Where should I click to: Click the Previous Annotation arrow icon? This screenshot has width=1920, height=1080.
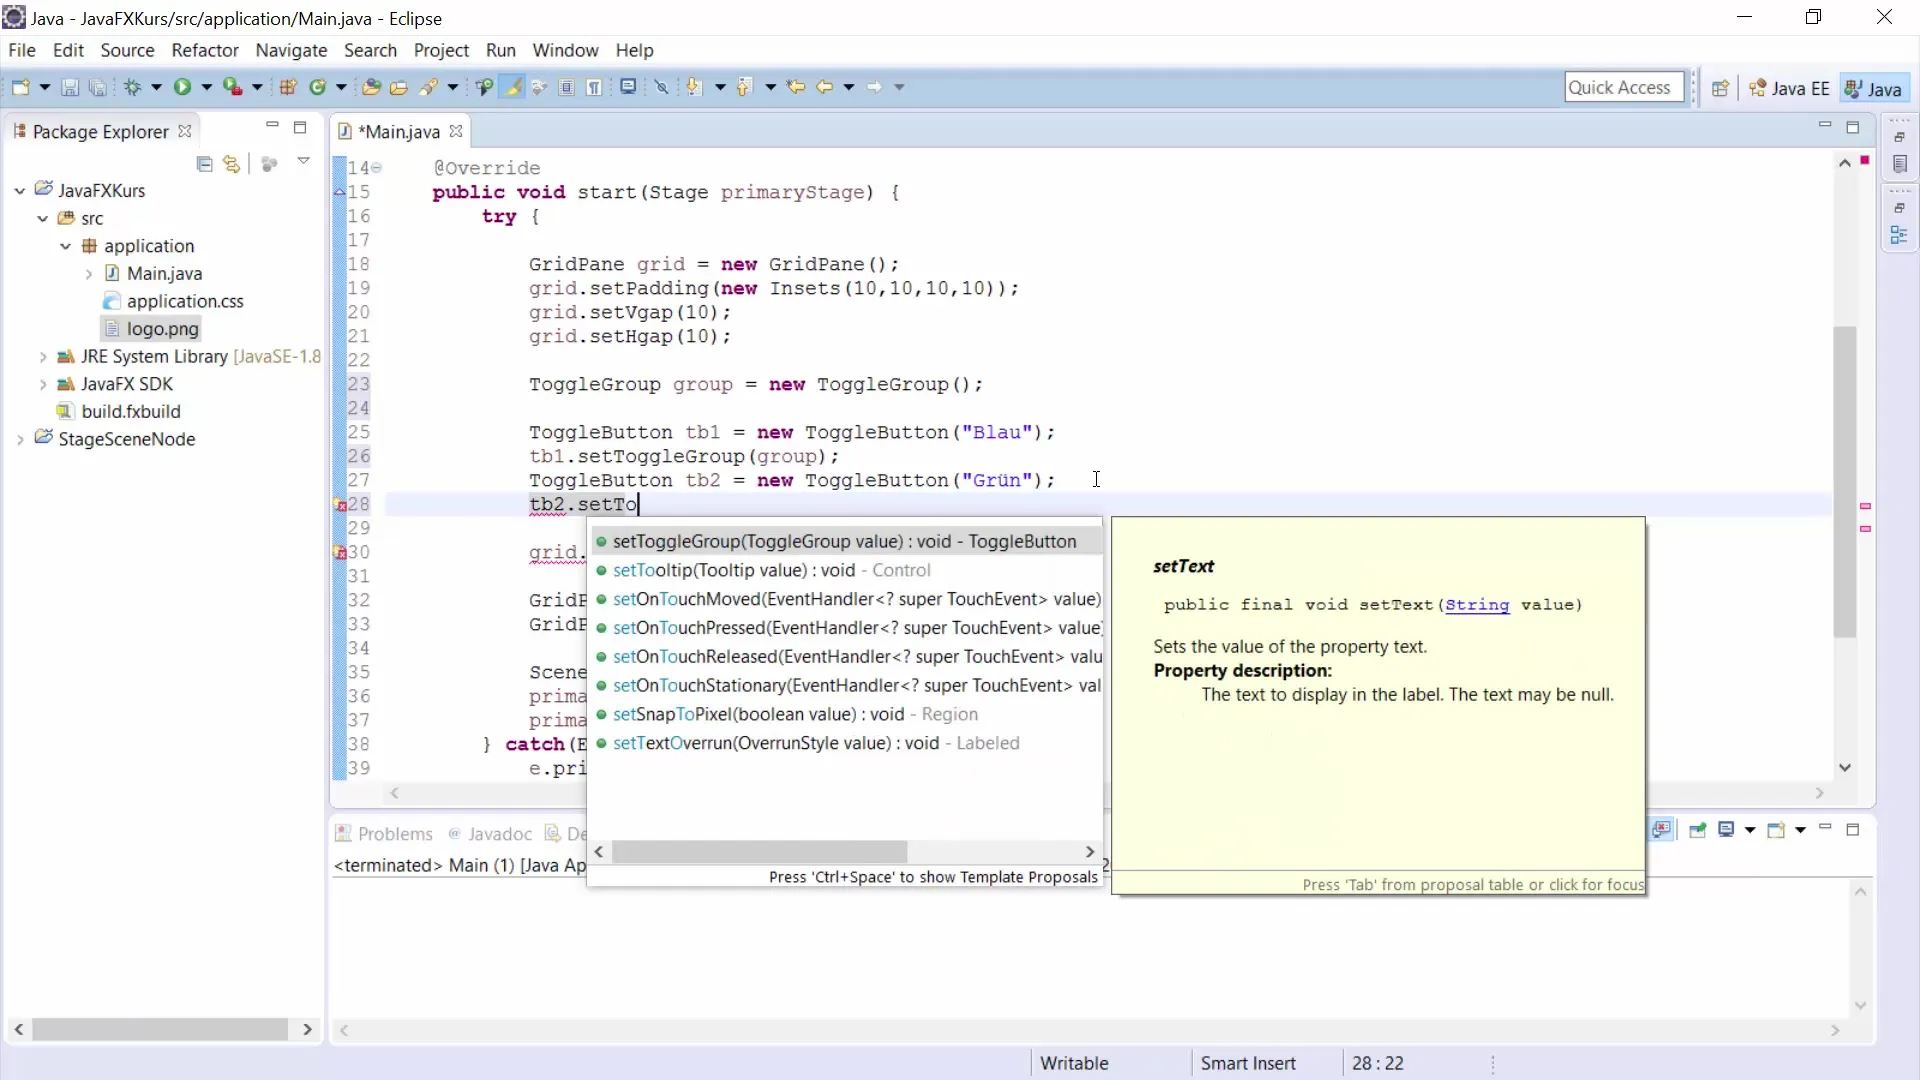click(744, 87)
